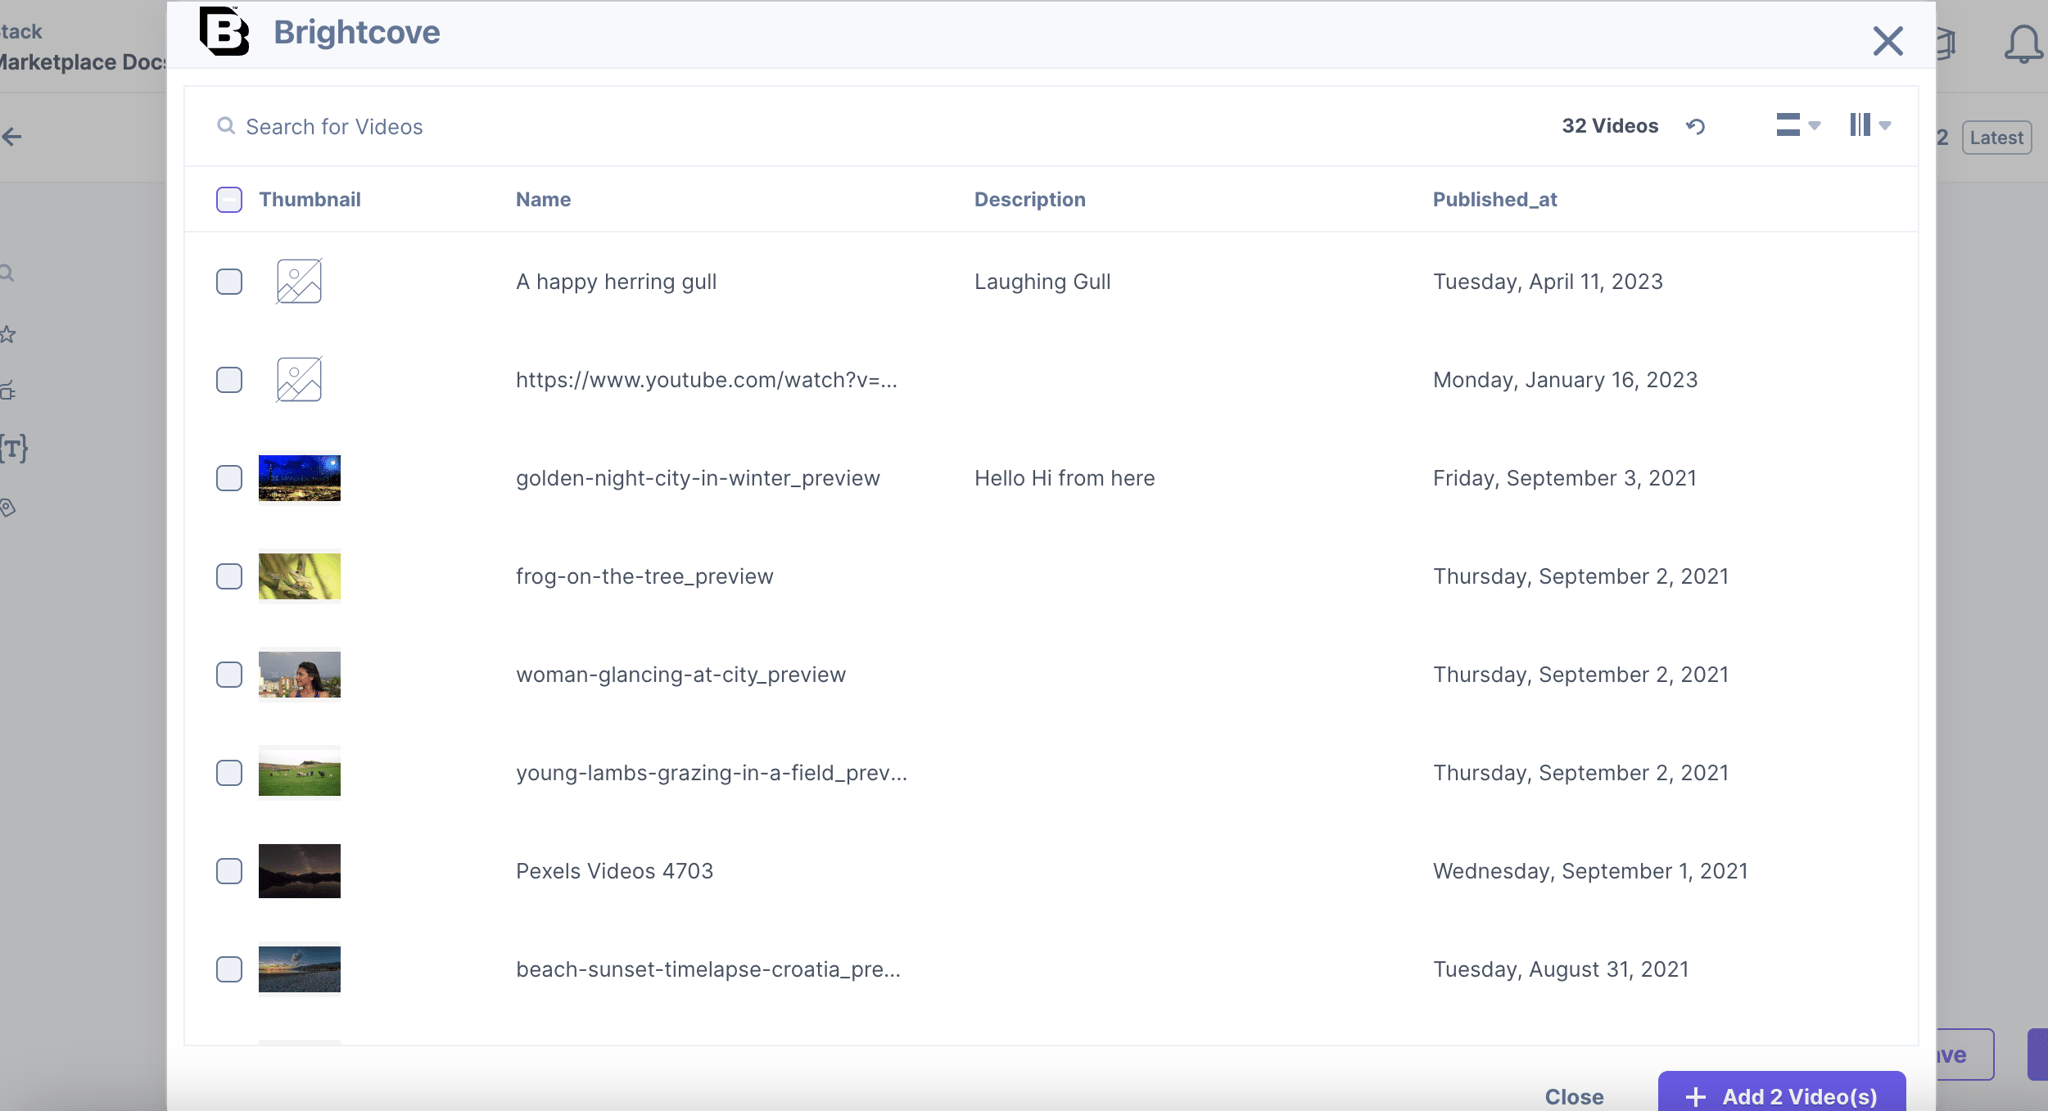This screenshot has width=2048, height=1111.
Task: Click the Thumbnail column header
Action: pos(309,199)
